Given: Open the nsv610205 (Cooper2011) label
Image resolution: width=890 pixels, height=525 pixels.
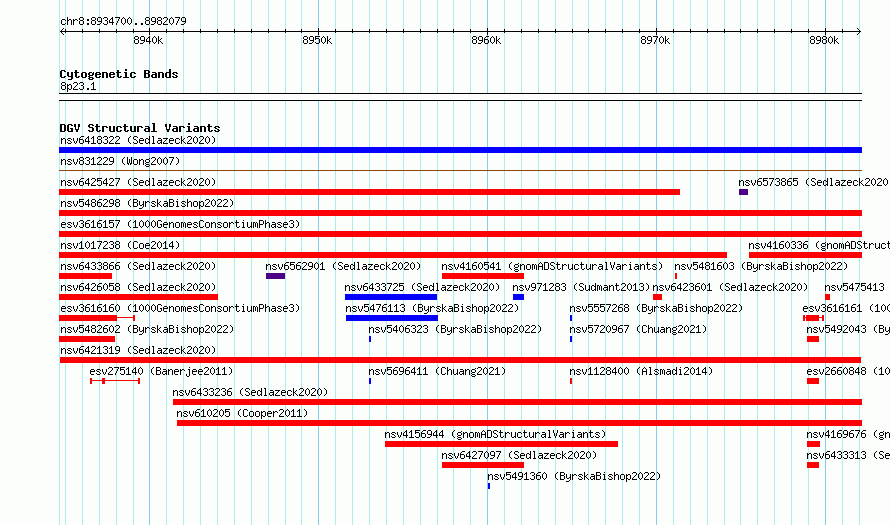Looking at the screenshot, I should click(242, 413).
